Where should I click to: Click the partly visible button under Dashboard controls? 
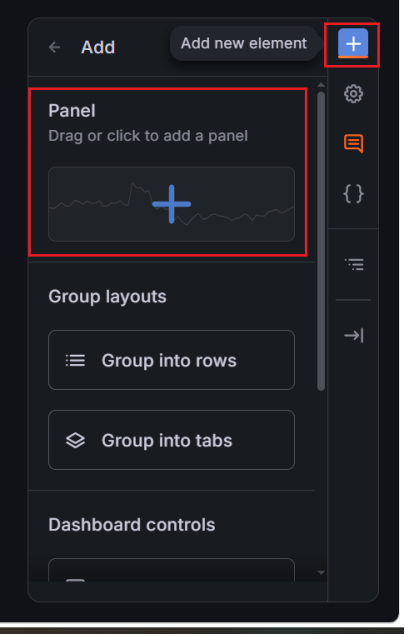171,570
